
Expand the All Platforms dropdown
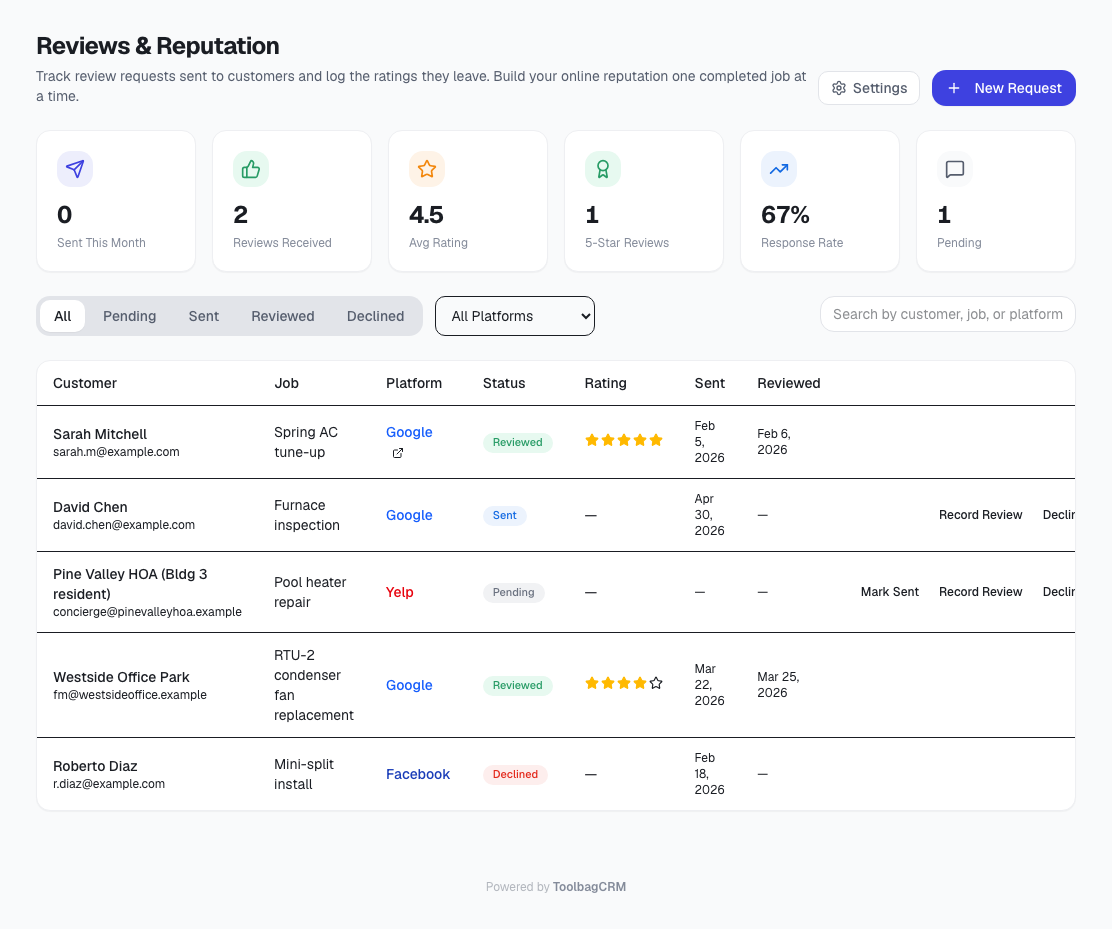[x=515, y=316]
